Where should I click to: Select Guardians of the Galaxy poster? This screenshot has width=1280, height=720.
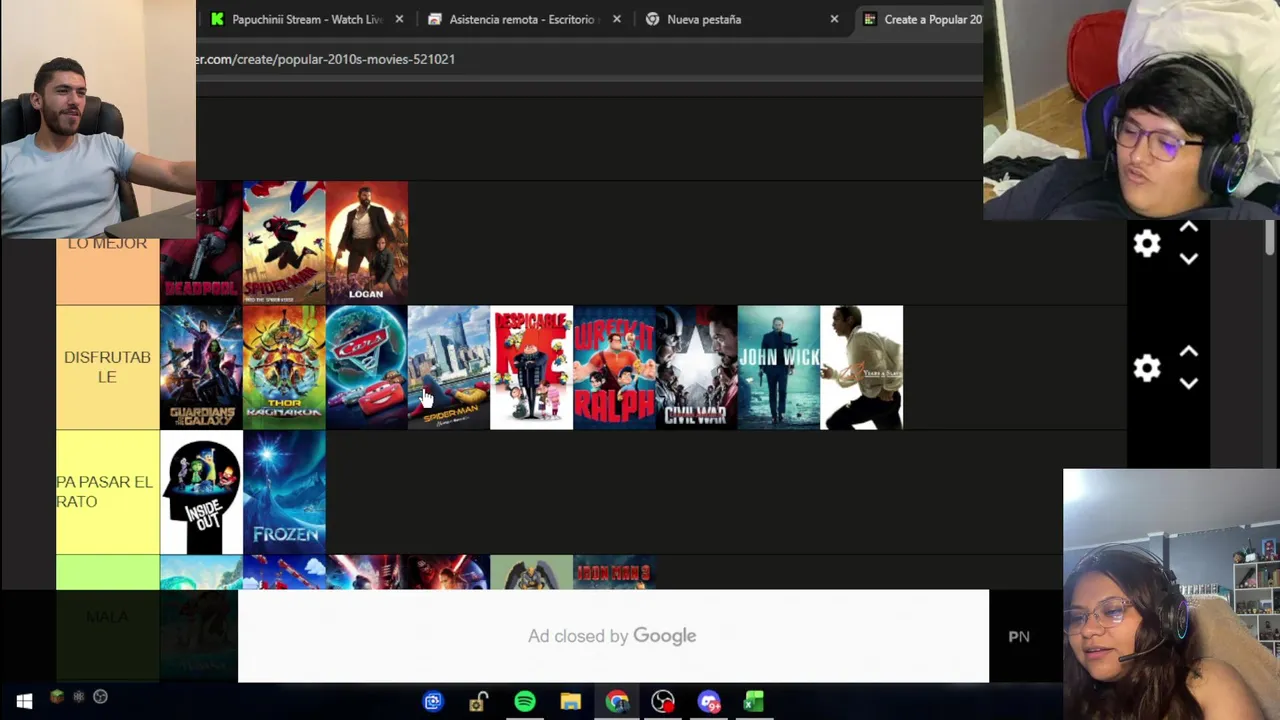(x=201, y=367)
